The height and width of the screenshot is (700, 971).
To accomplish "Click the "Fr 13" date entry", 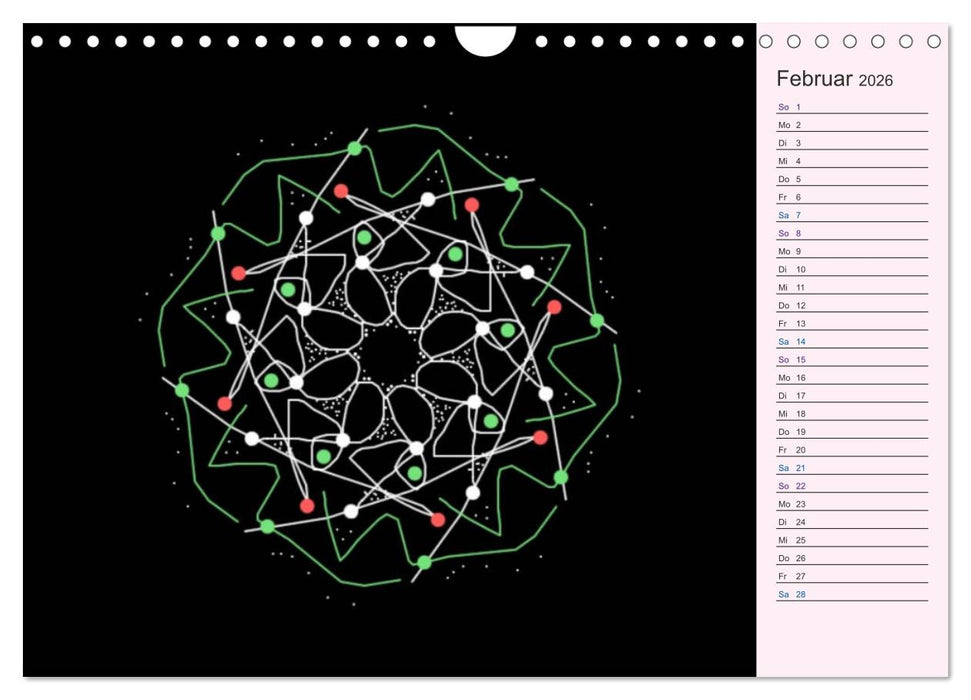I will [789, 323].
